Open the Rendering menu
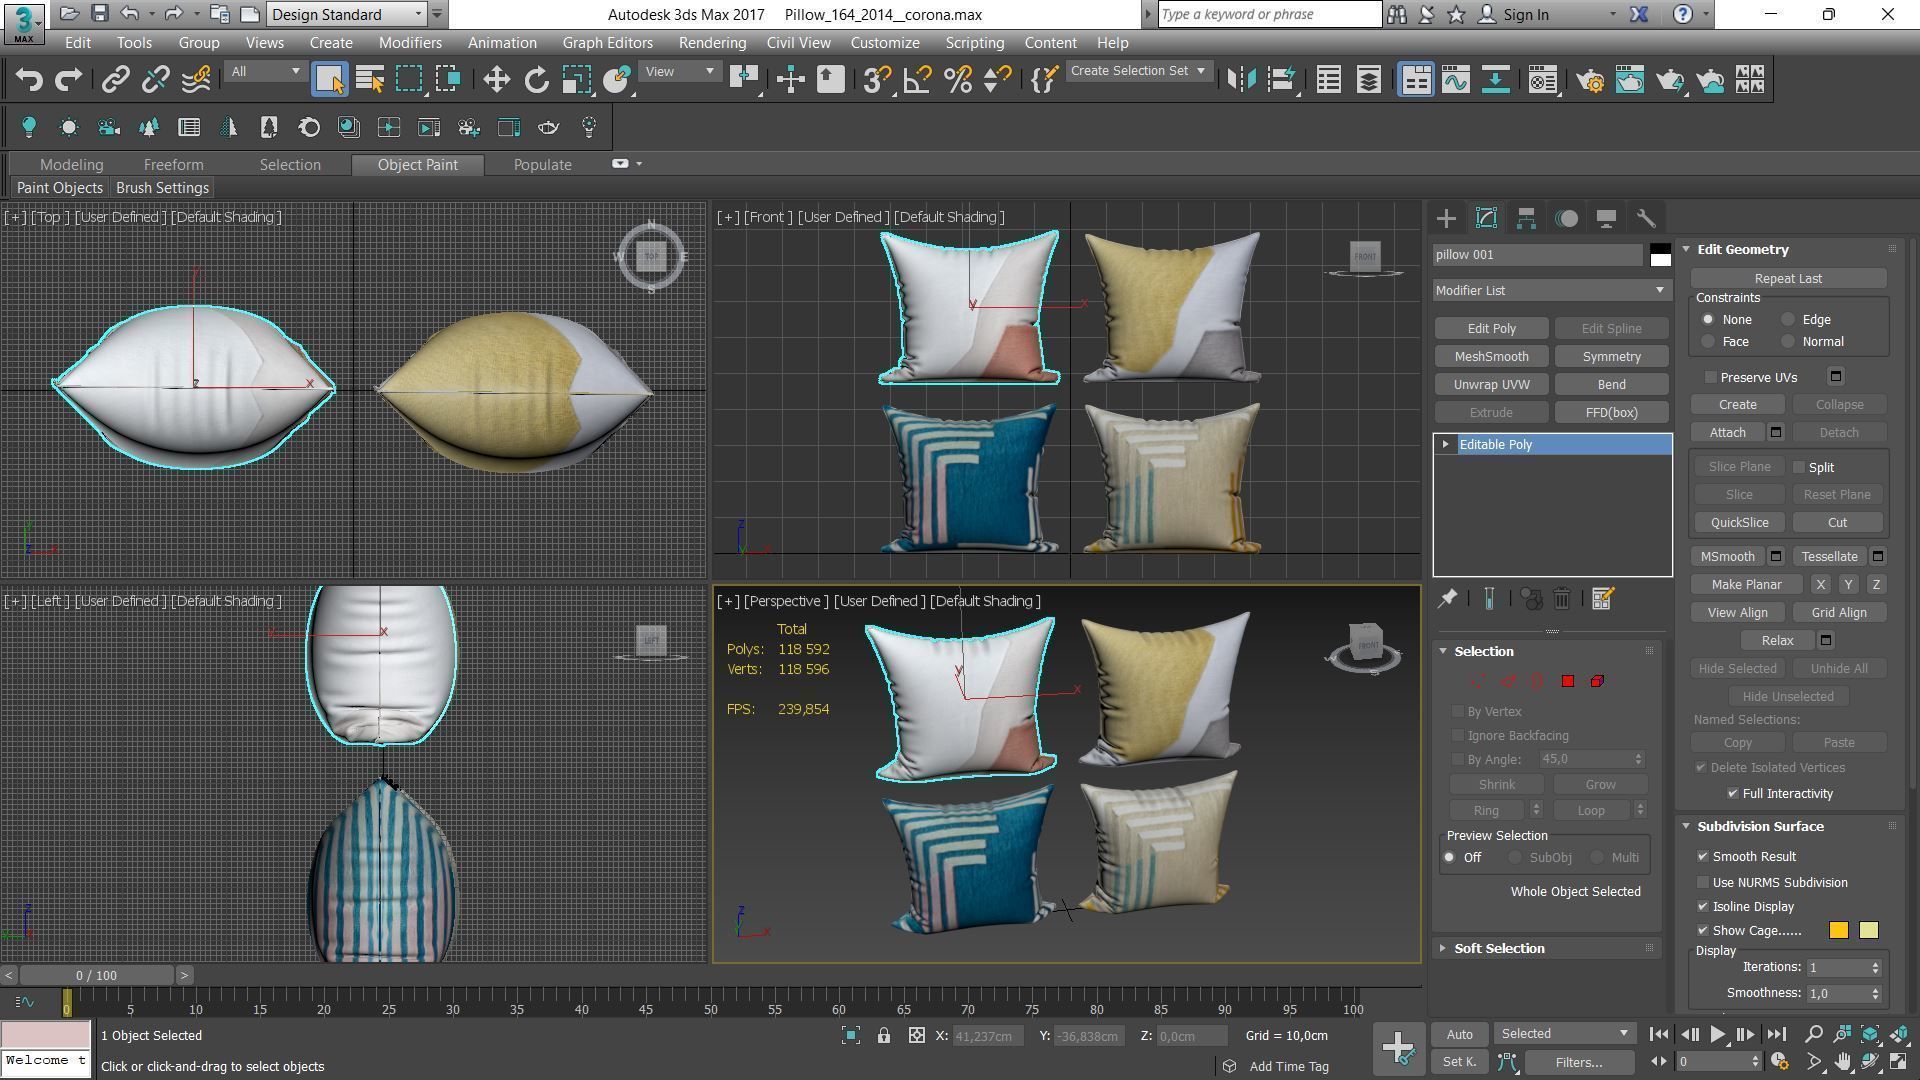Screen dimensions: 1920x1080 [x=712, y=43]
